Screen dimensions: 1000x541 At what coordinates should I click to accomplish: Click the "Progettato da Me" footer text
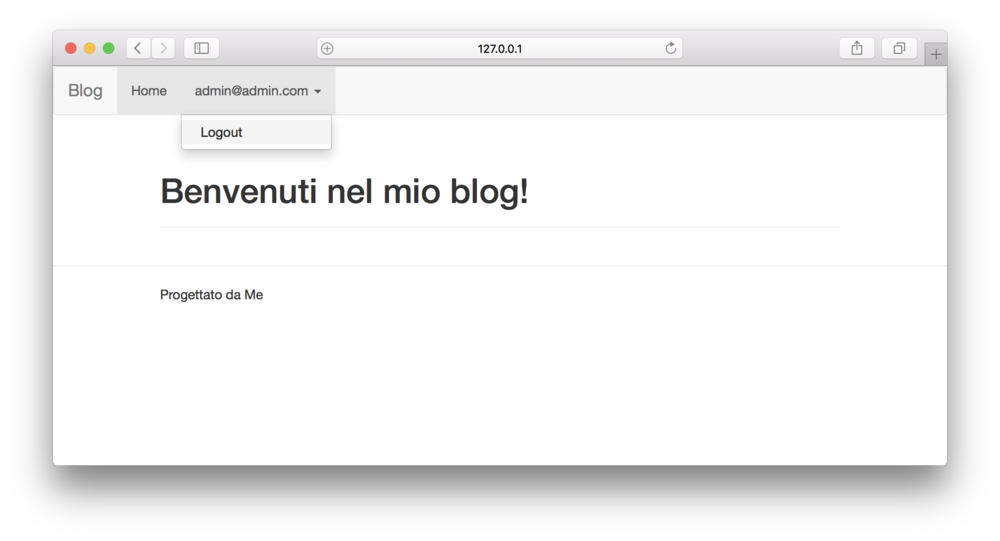[x=212, y=295]
